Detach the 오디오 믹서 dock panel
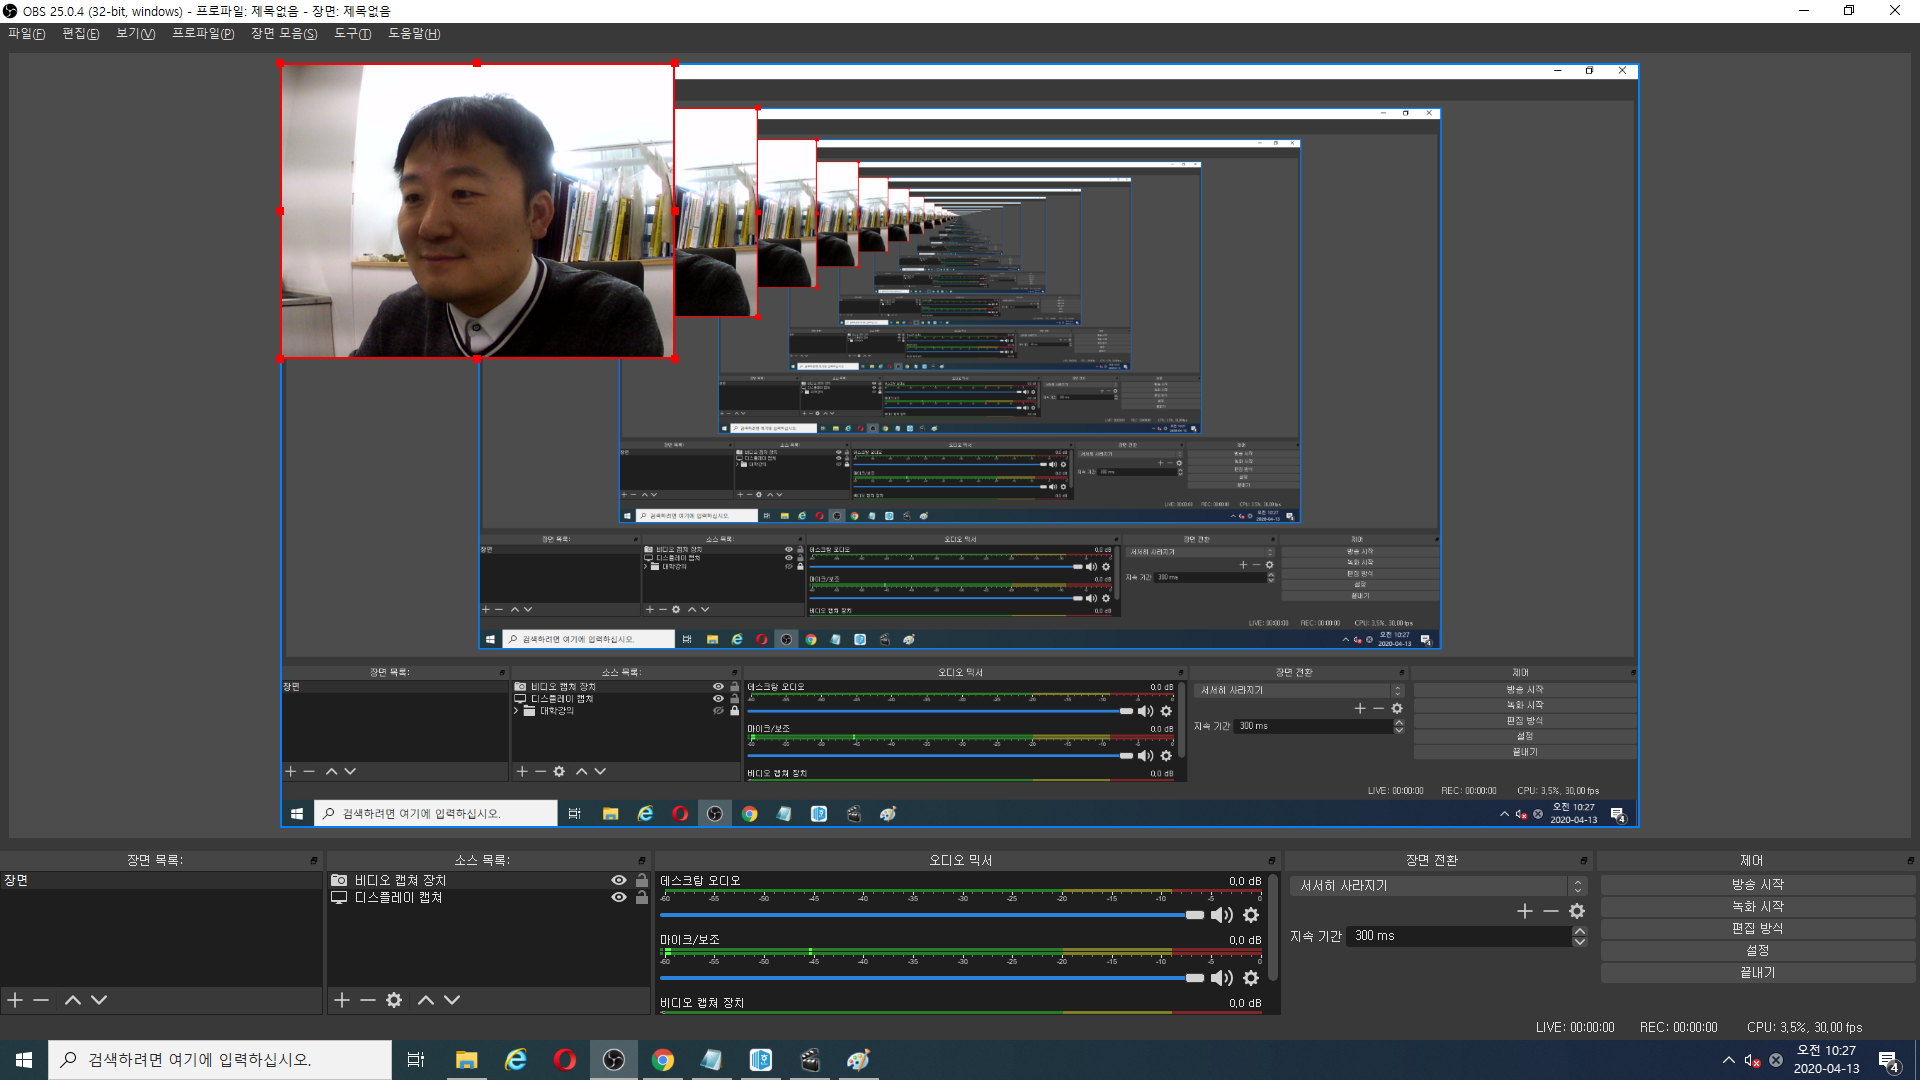This screenshot has width=1920, height=1080. [1272, 860]
